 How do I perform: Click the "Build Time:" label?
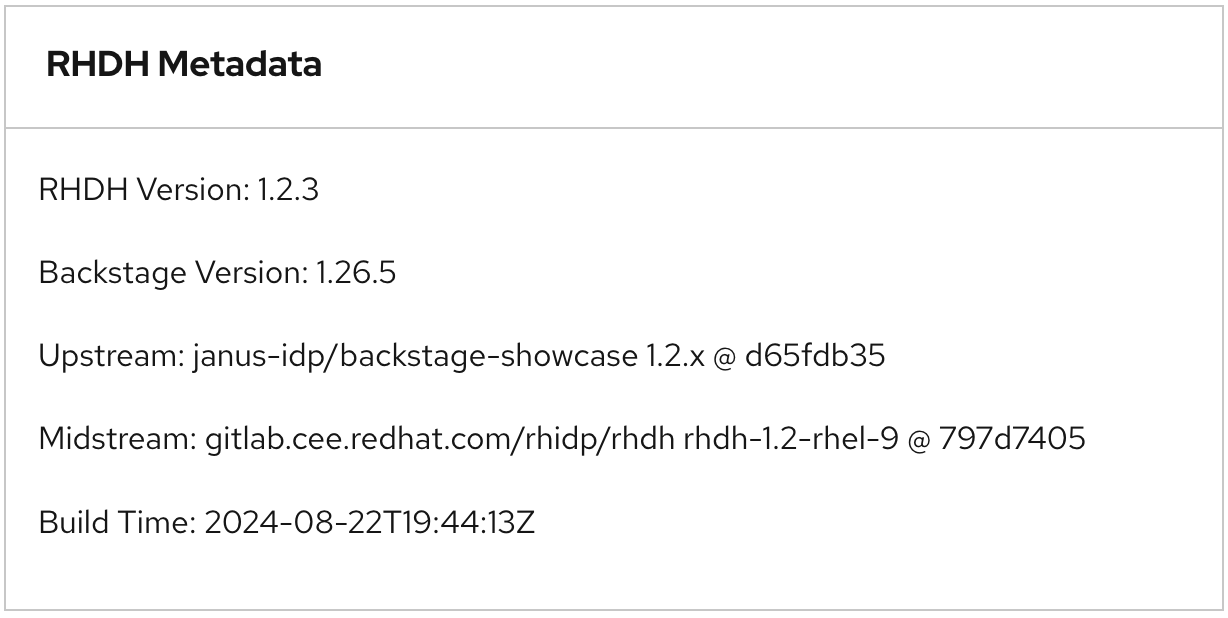[x=117, y=521]
